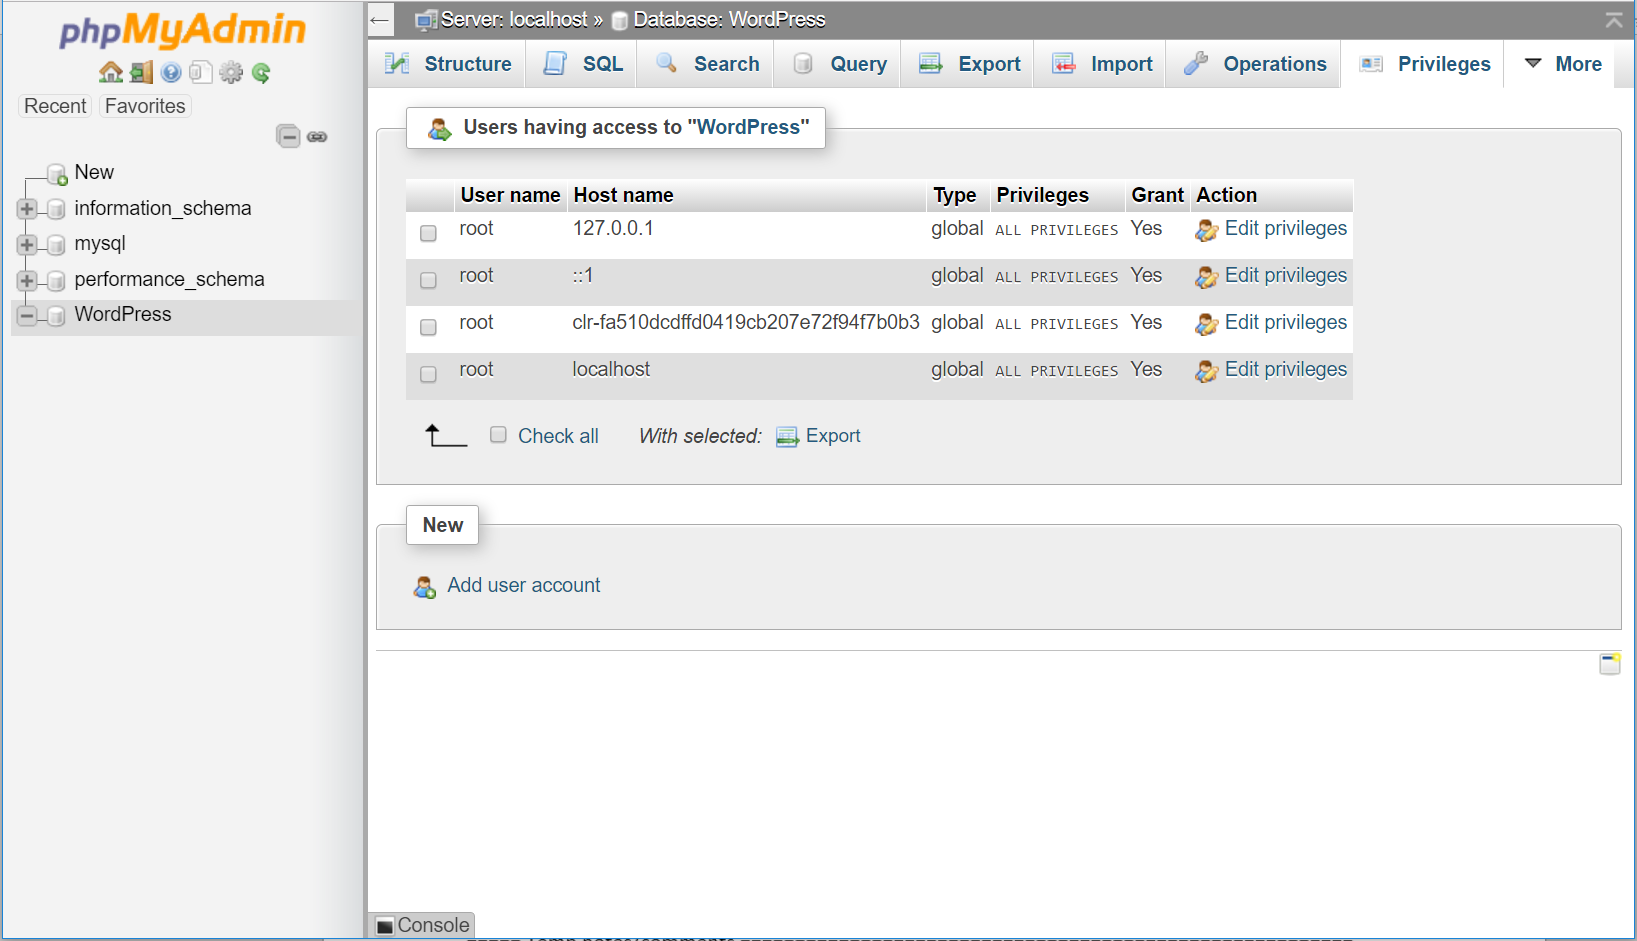Expand the mysql tree node

[x=27, y=245]
